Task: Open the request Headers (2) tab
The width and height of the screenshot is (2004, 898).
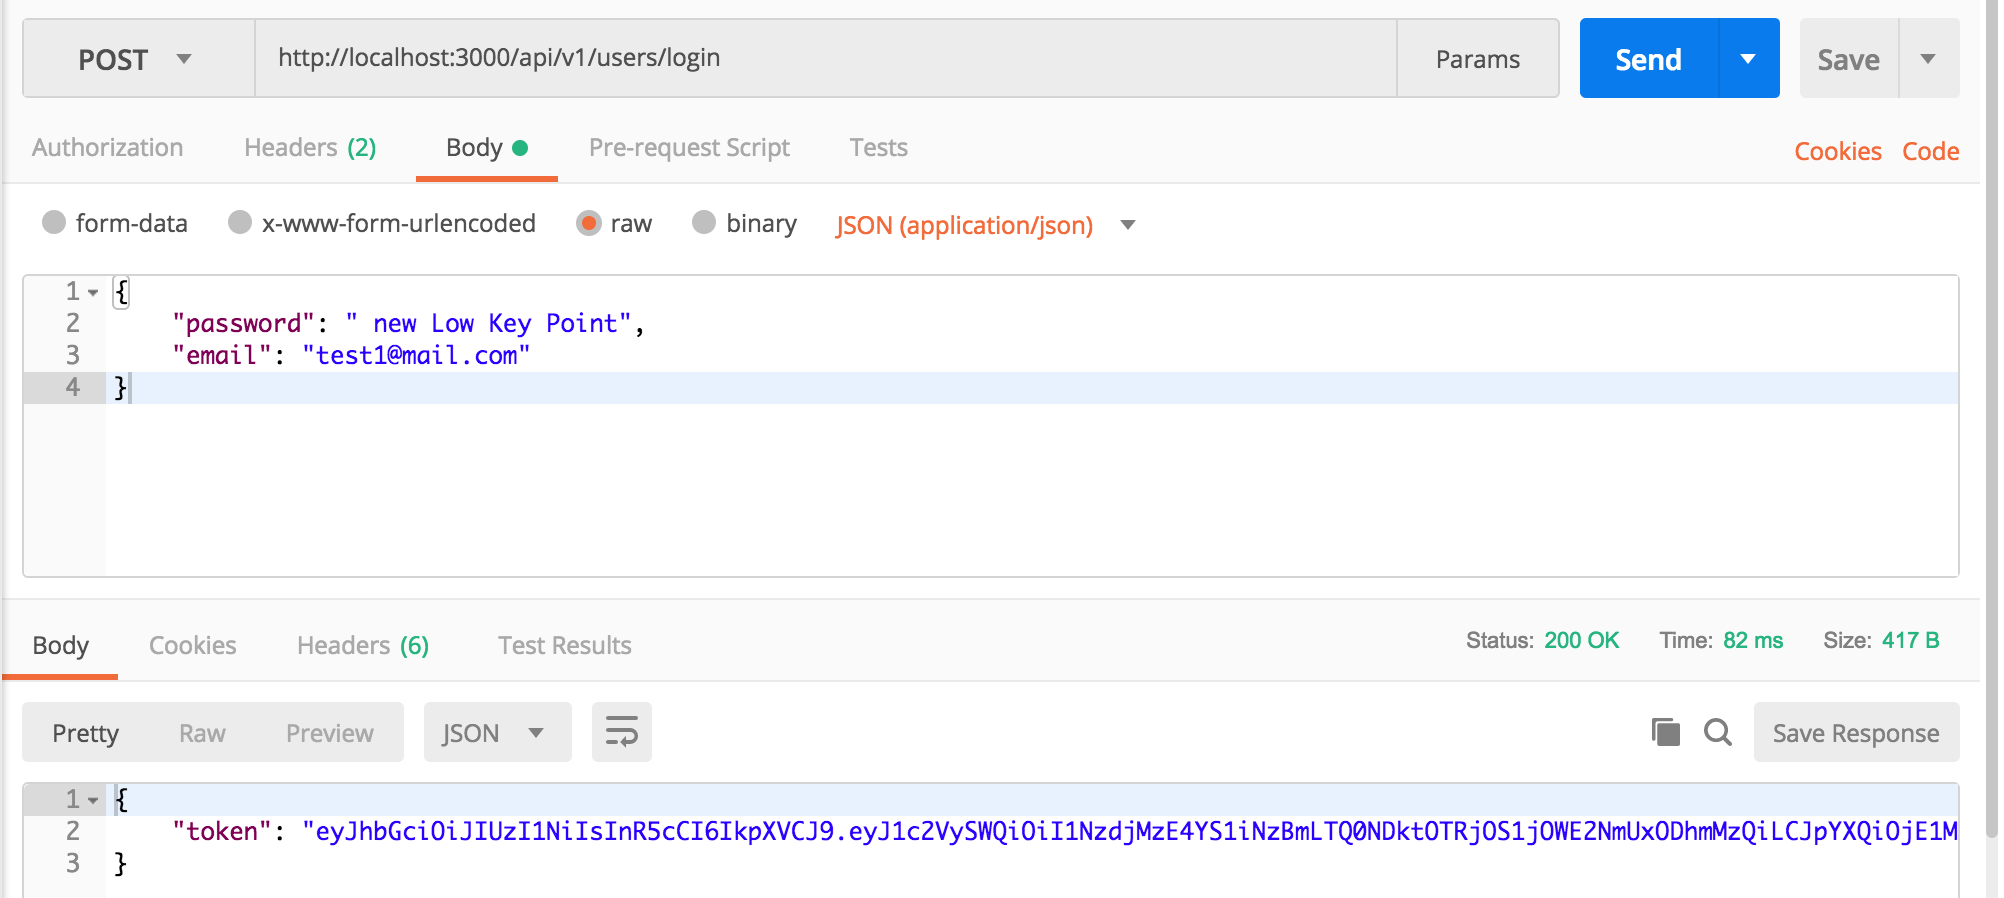Action: tap(310, 147)
